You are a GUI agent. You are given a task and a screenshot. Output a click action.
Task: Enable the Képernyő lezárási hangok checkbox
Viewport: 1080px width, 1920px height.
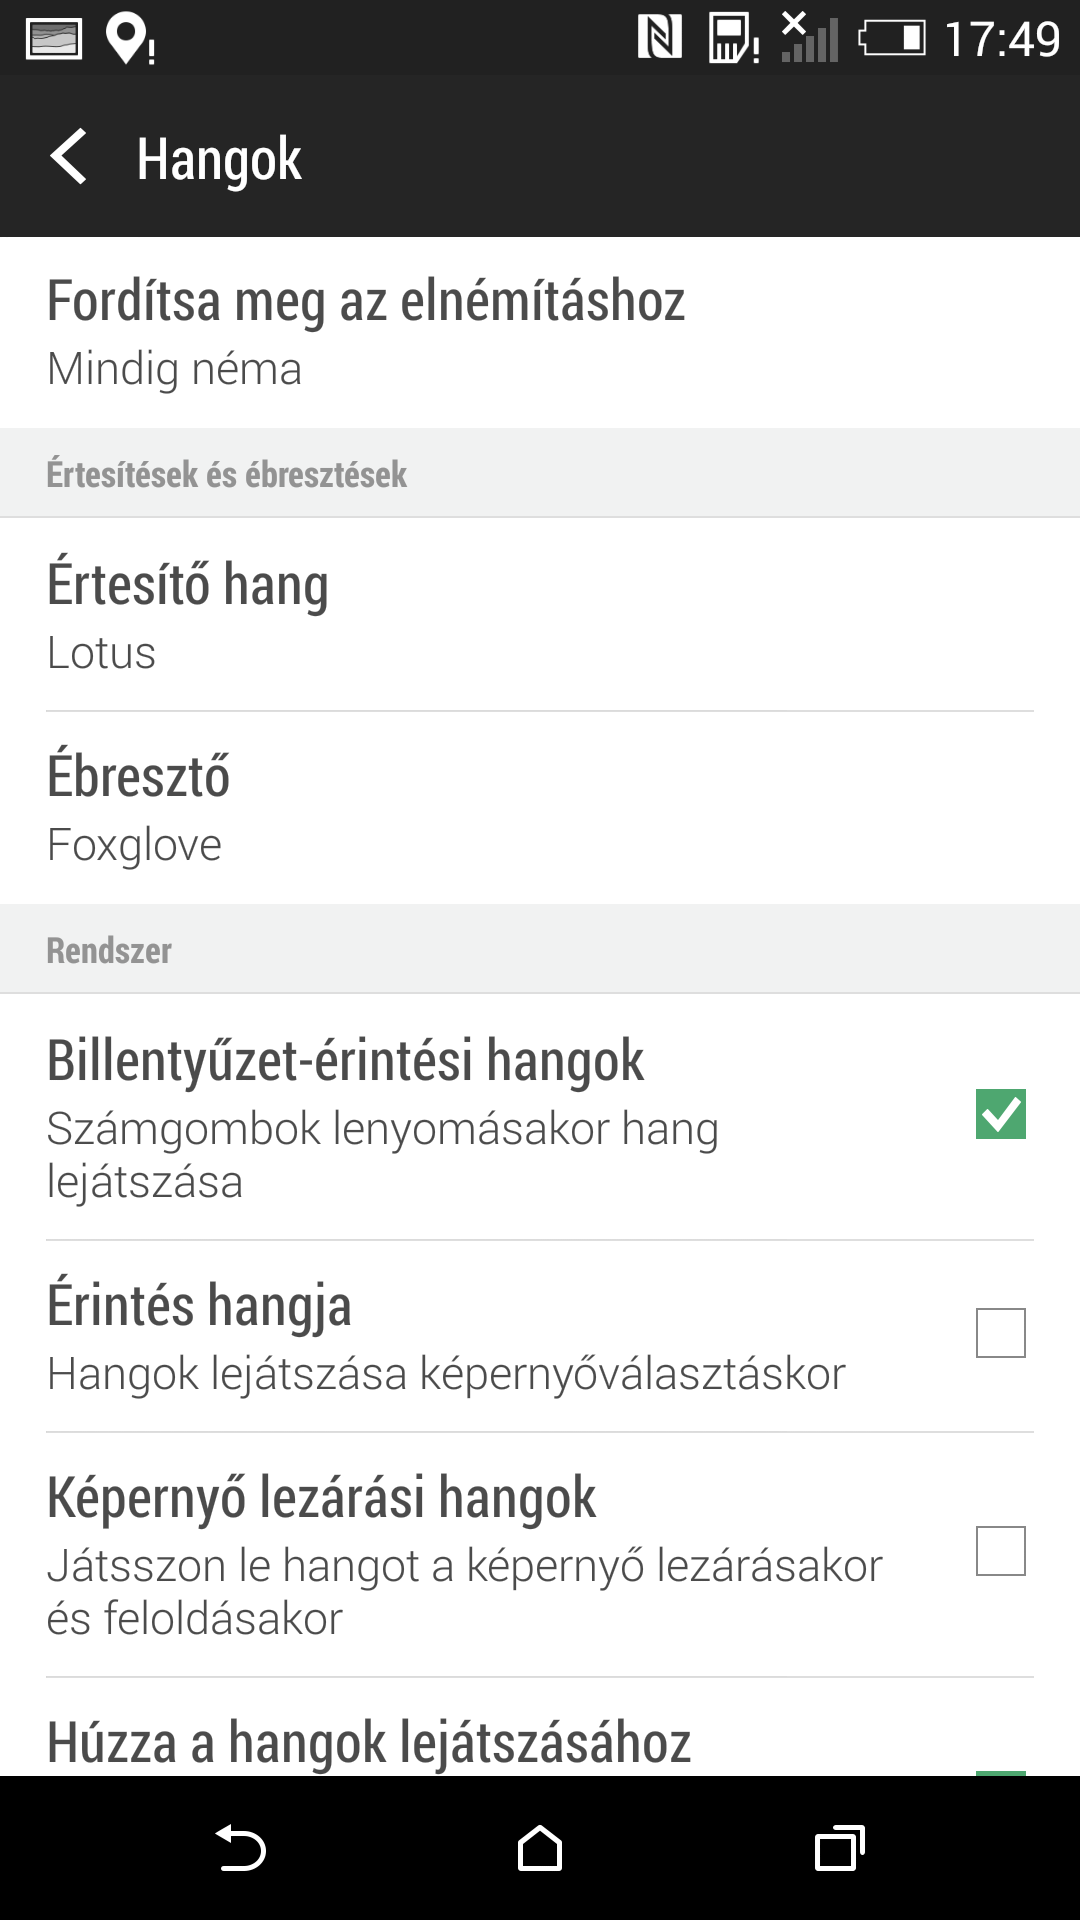pyautogui.click(x=1000, y=1551)
